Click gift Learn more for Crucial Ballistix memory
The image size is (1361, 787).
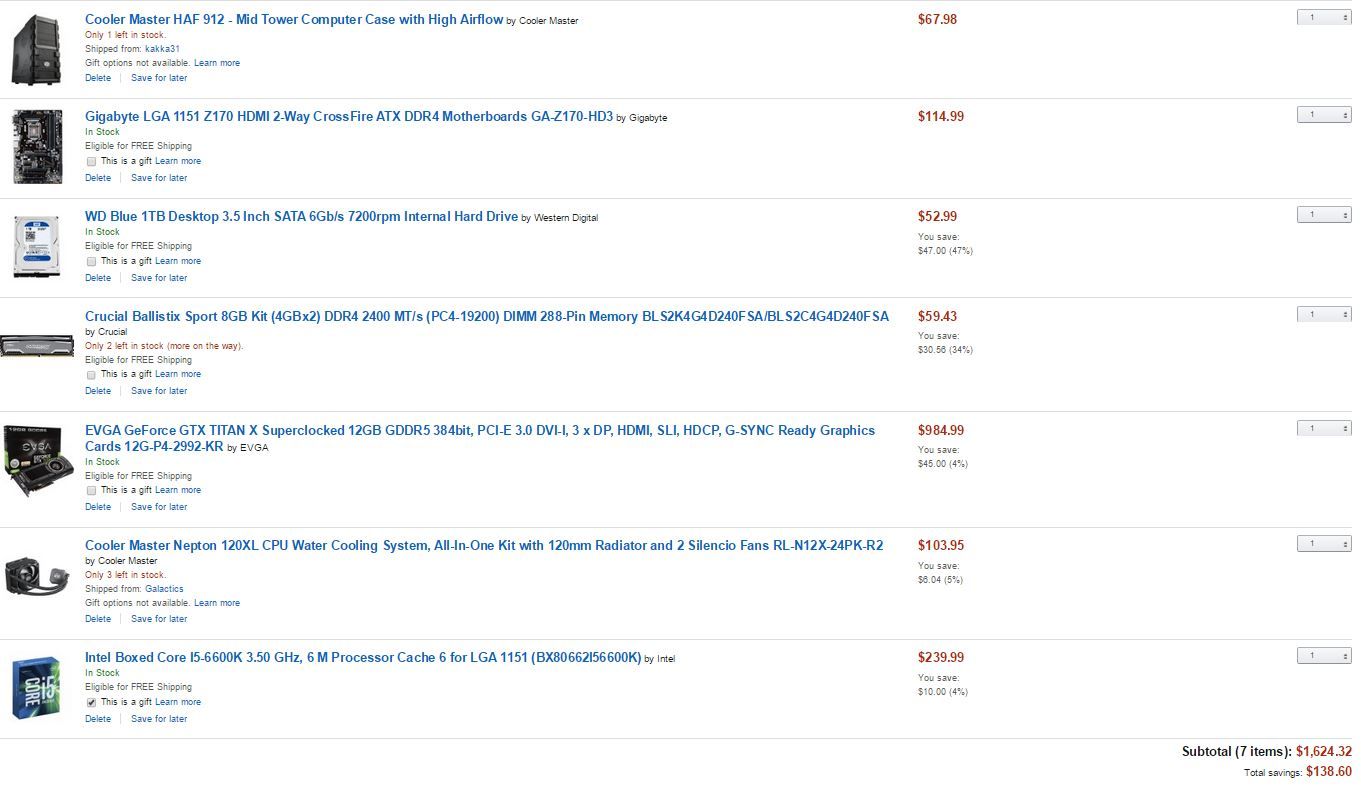(x=178, y=374)
